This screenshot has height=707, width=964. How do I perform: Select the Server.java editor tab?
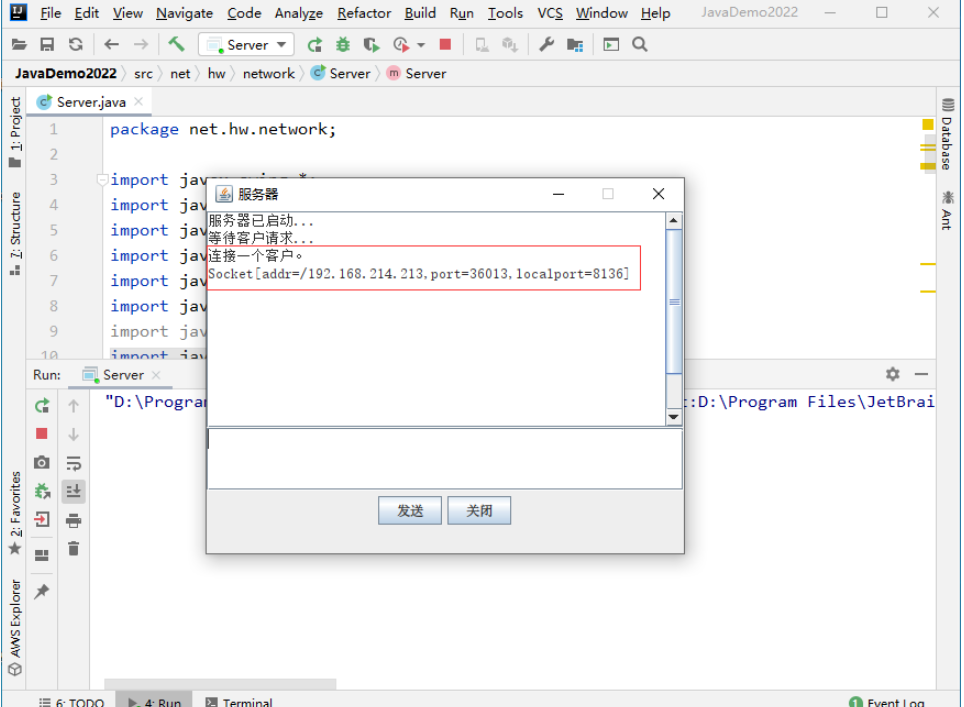point(91,102)
